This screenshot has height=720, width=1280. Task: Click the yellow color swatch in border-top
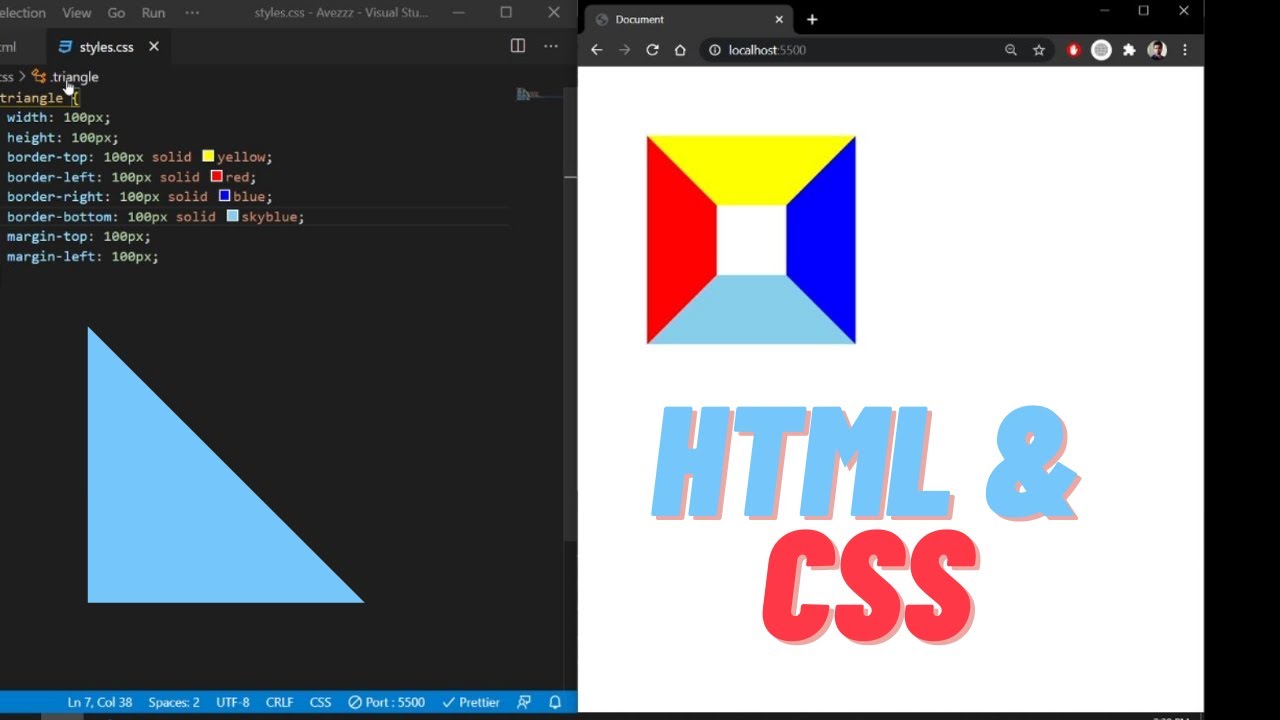[x=208, y=156]
